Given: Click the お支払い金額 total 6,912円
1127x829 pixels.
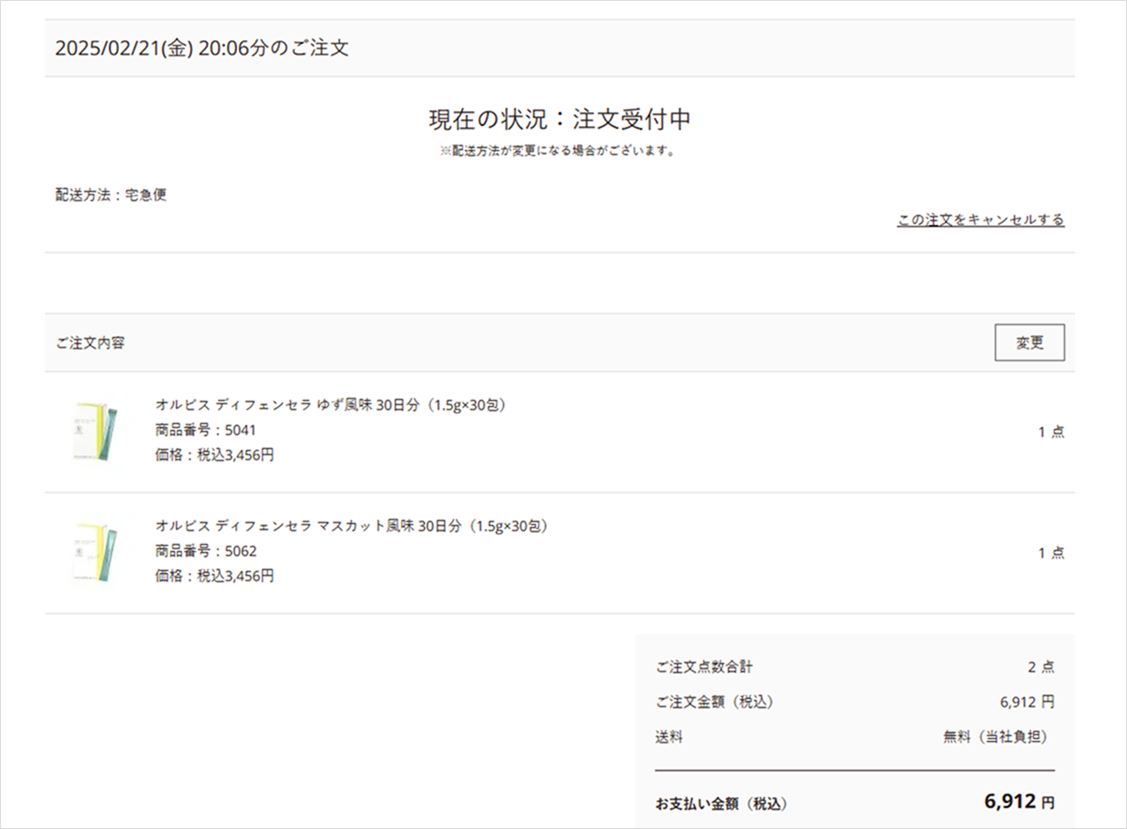Looking at the screenshot, I should pyautogui.click(x=1018, y=802).
